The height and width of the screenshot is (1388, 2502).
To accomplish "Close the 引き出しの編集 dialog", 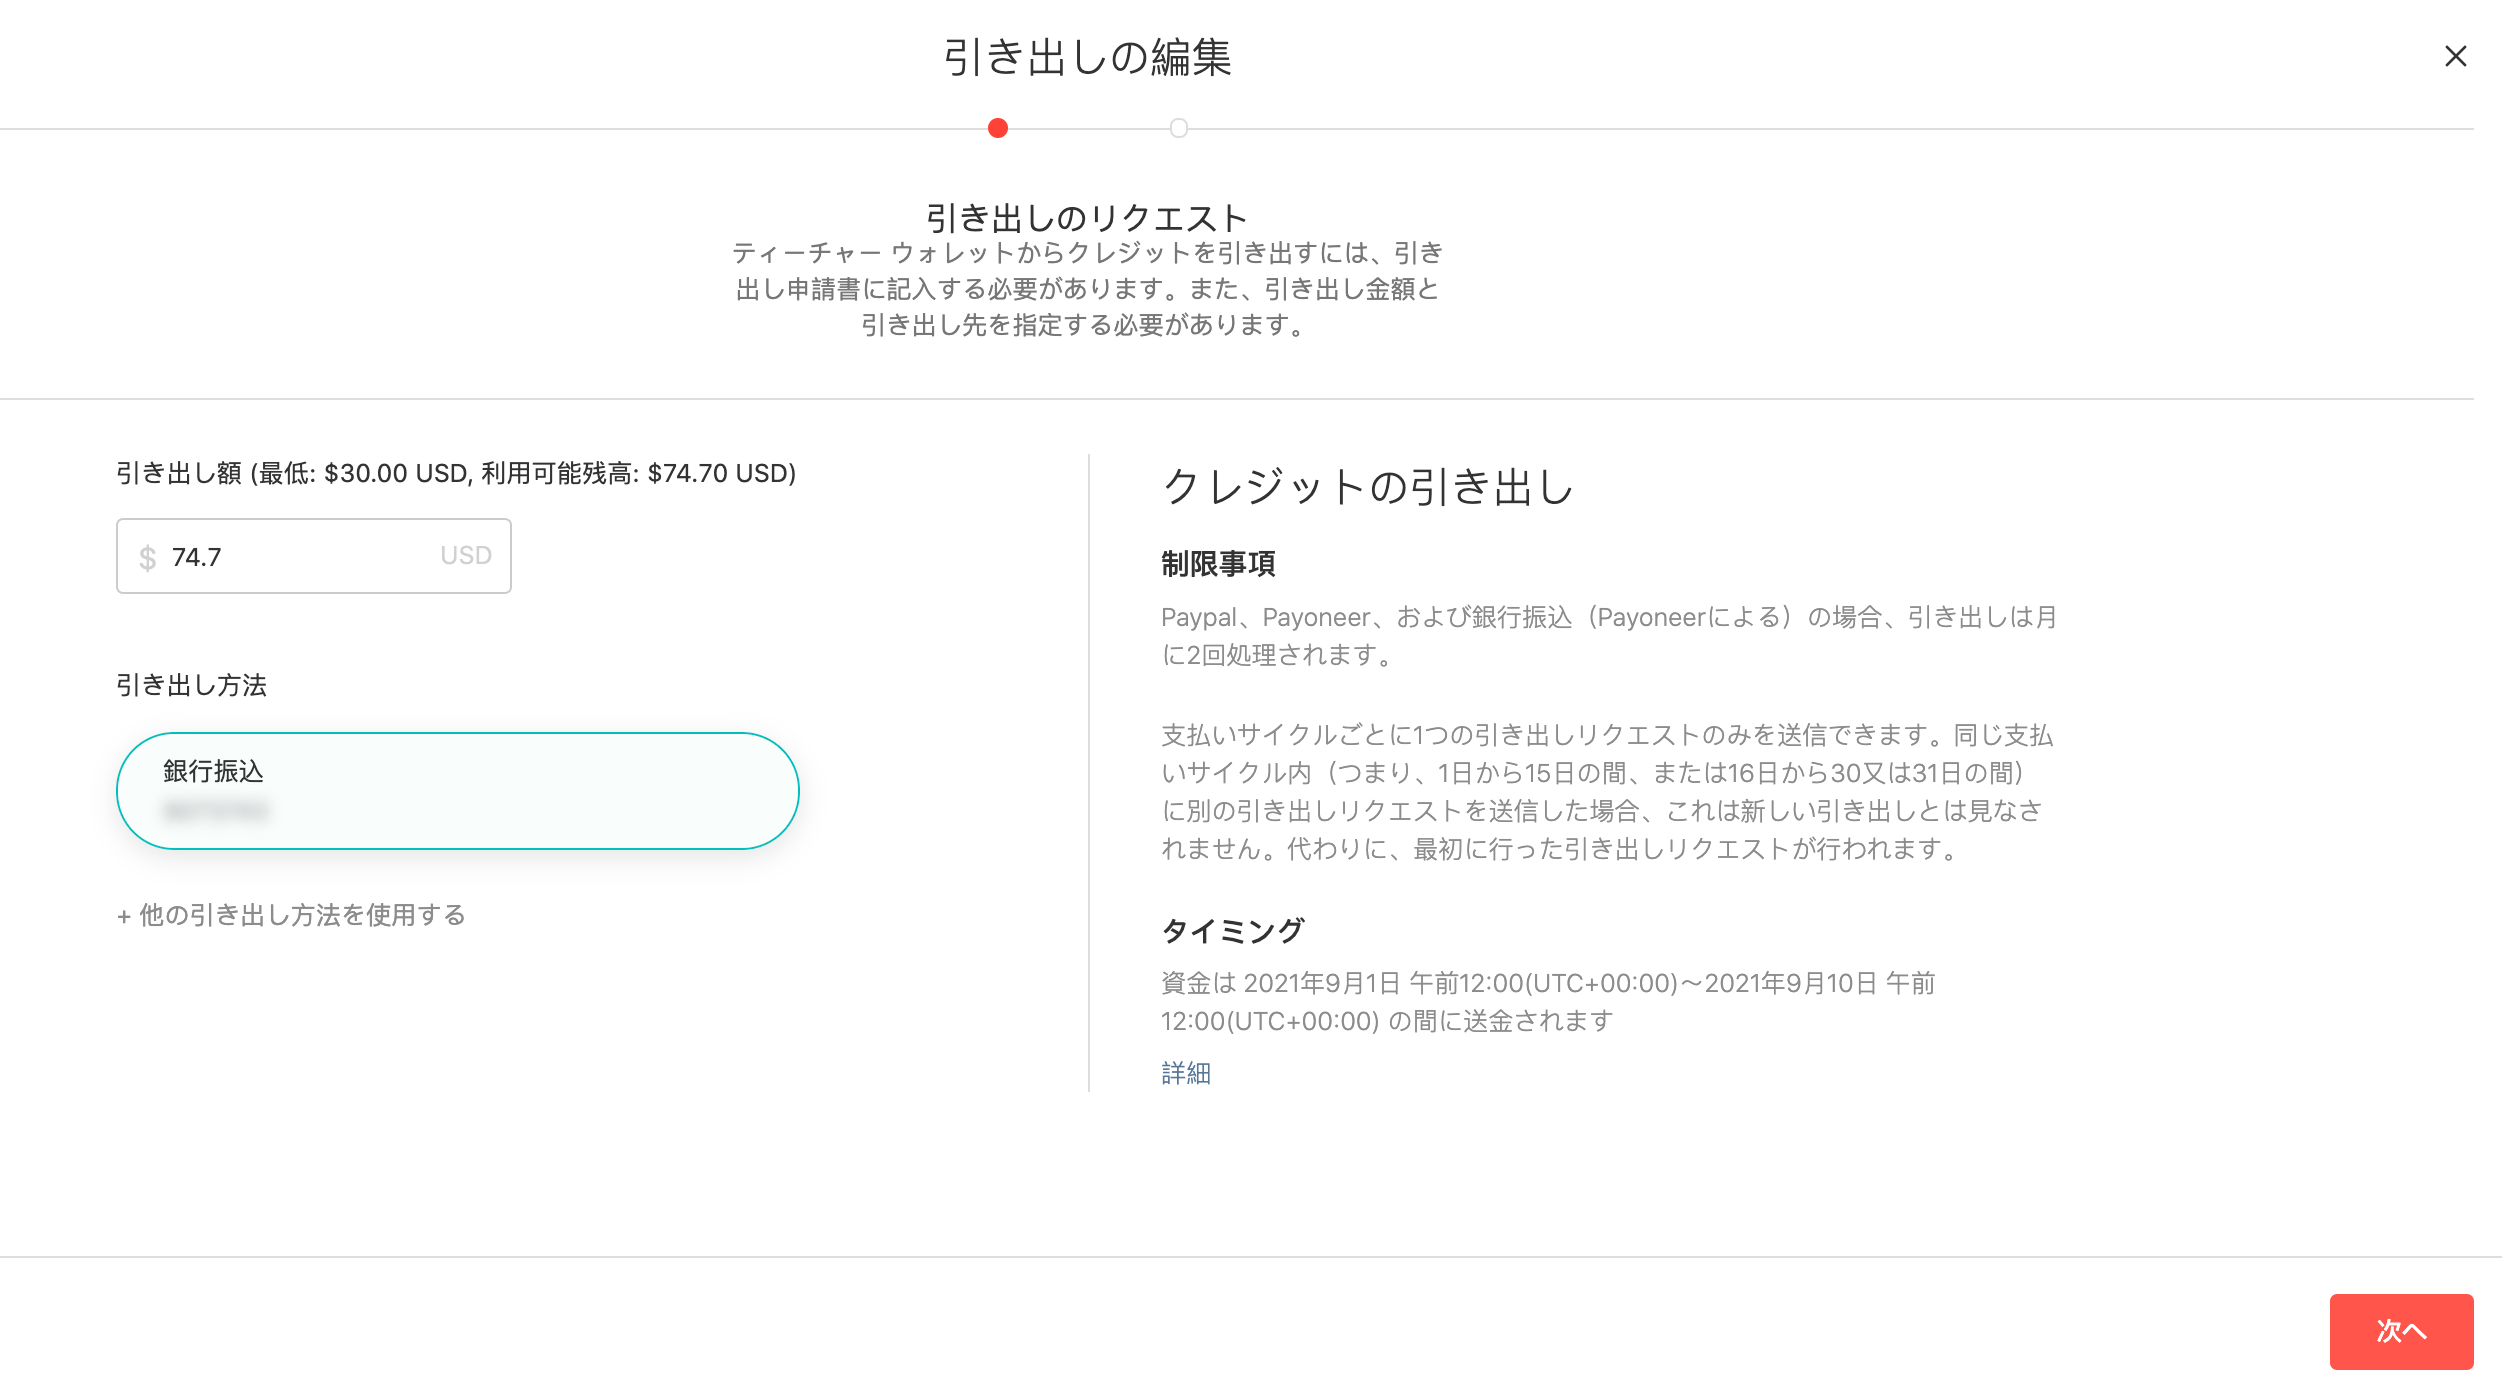I will click(x=2455, y=56).
